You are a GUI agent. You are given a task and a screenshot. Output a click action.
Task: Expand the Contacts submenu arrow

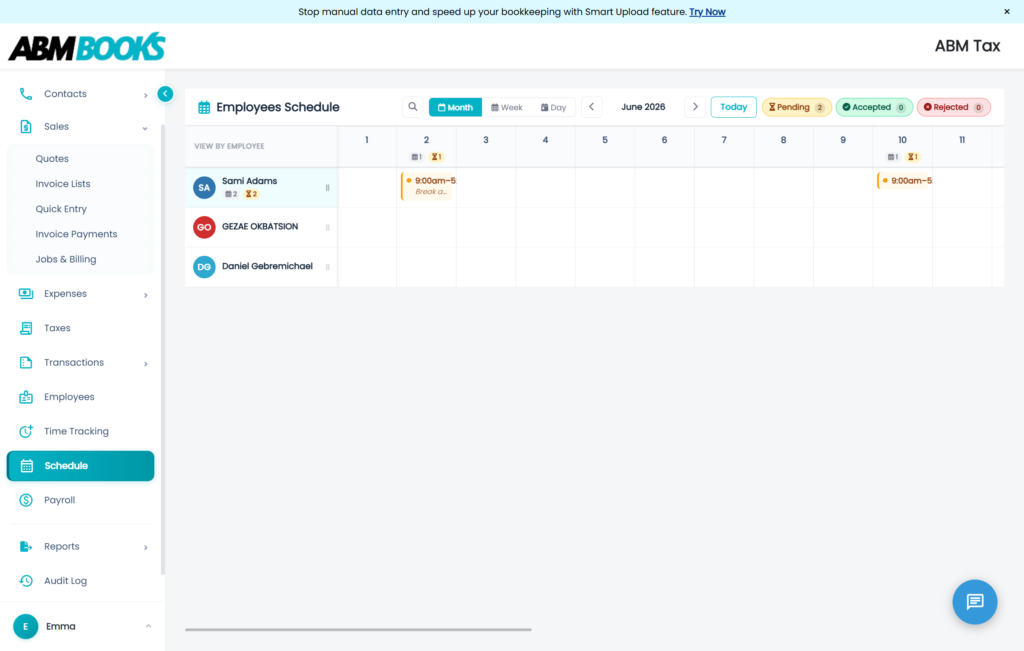coord(146,95)
